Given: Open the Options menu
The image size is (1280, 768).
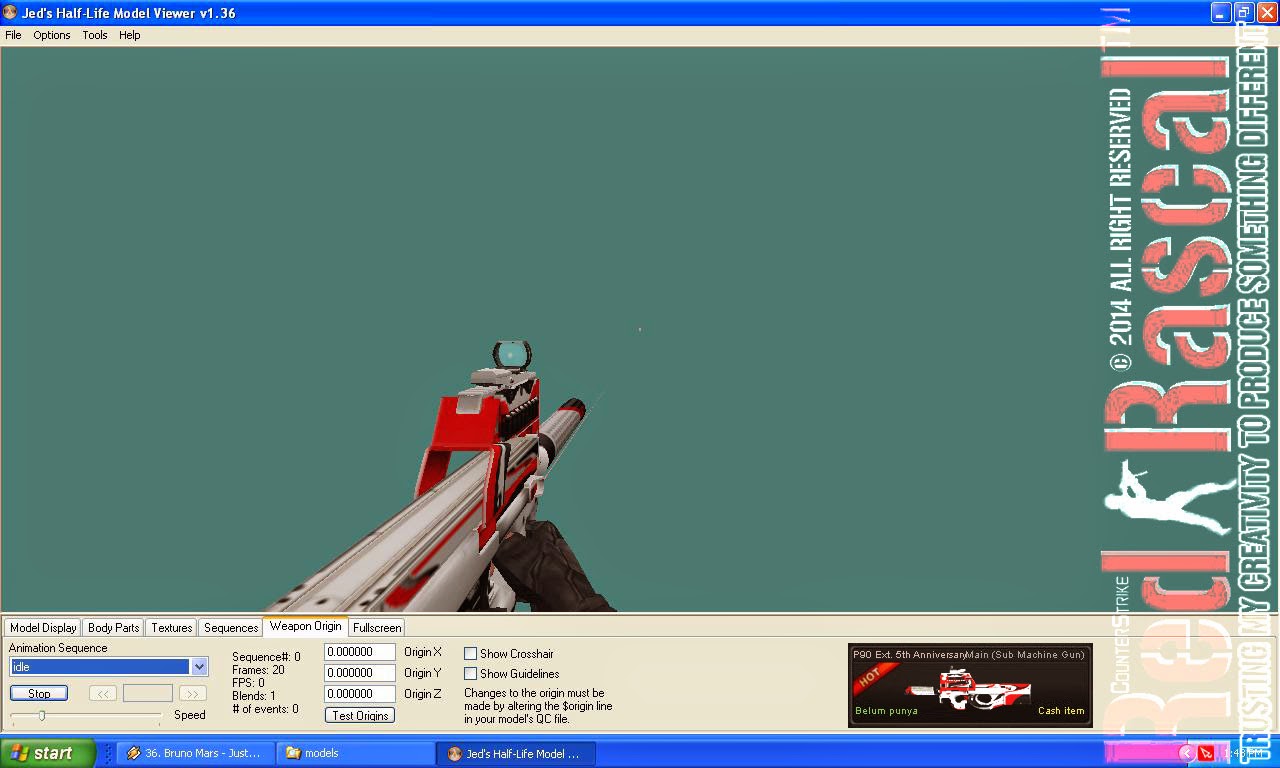Looking at the screenshot, I should pyautogui.click(x=52, y=35).
